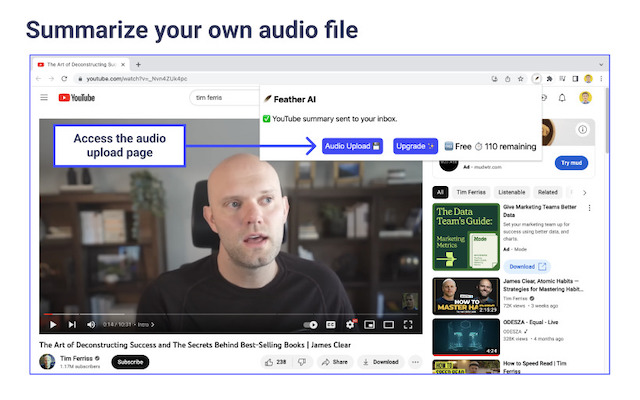640x400 pixels.
Task: Open Chrome side panel icon
Action: (575, 79)
